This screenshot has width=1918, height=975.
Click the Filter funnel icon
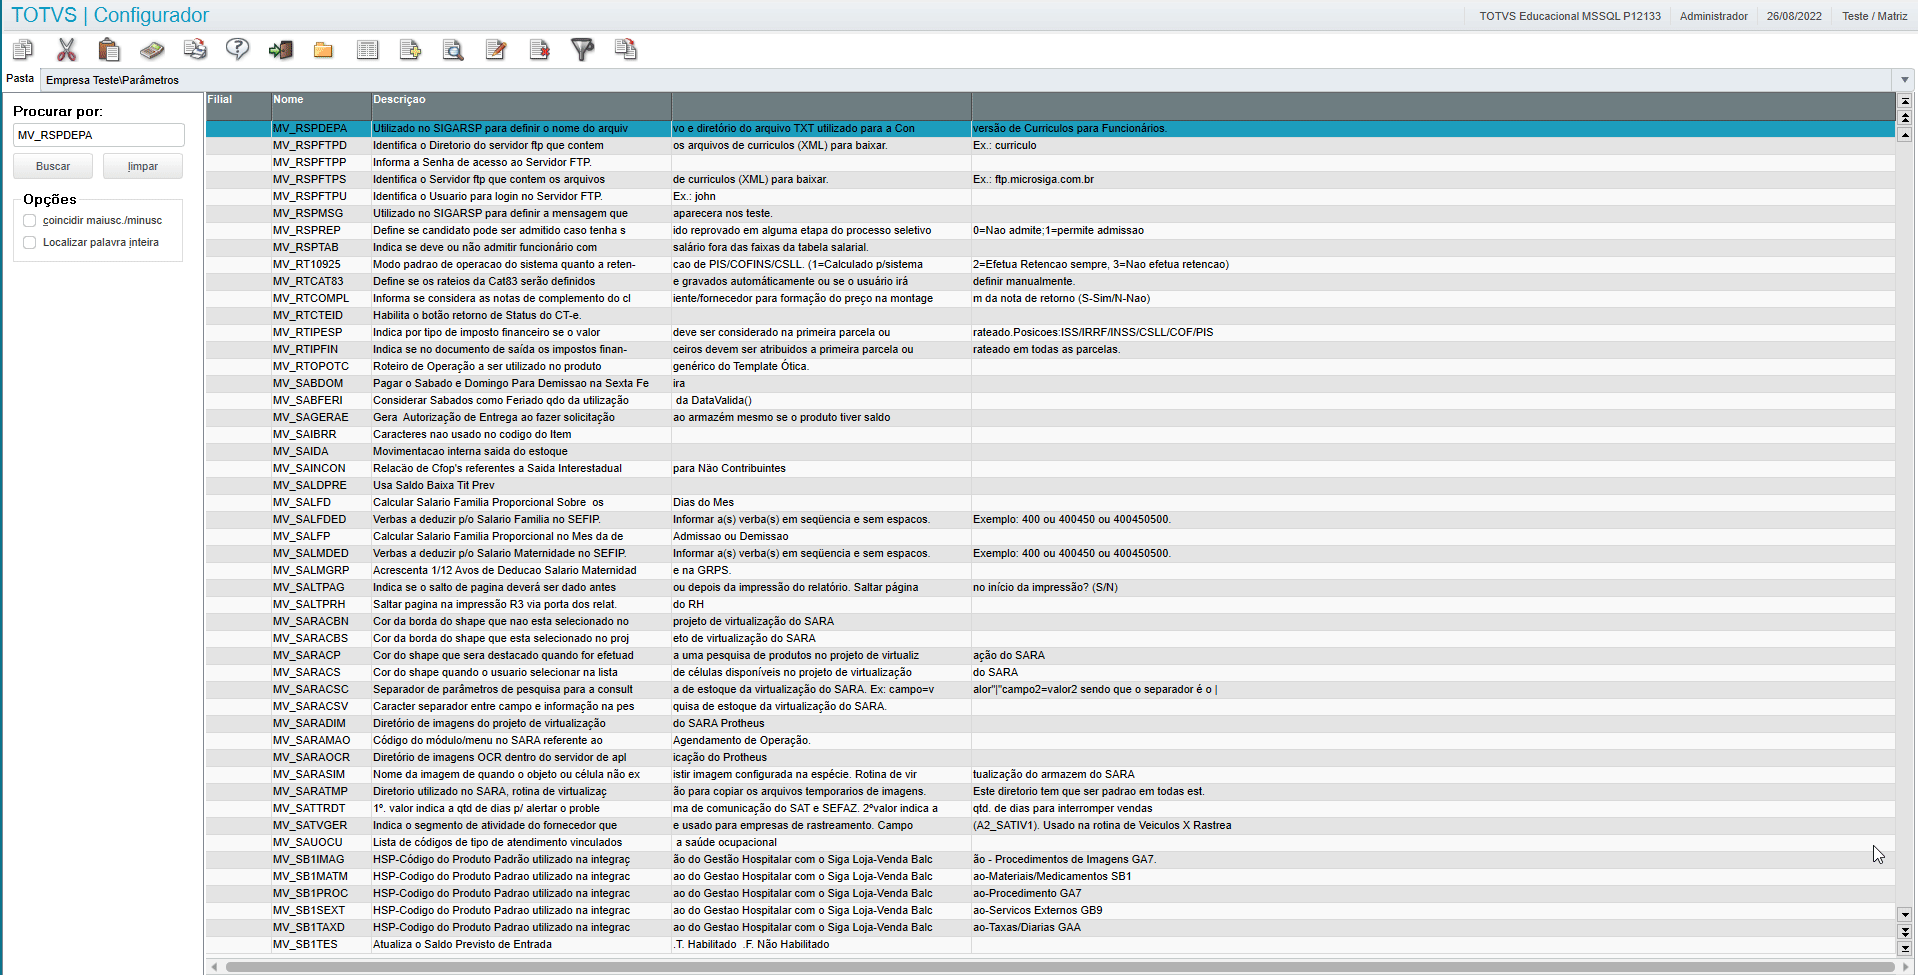(582, 49)
